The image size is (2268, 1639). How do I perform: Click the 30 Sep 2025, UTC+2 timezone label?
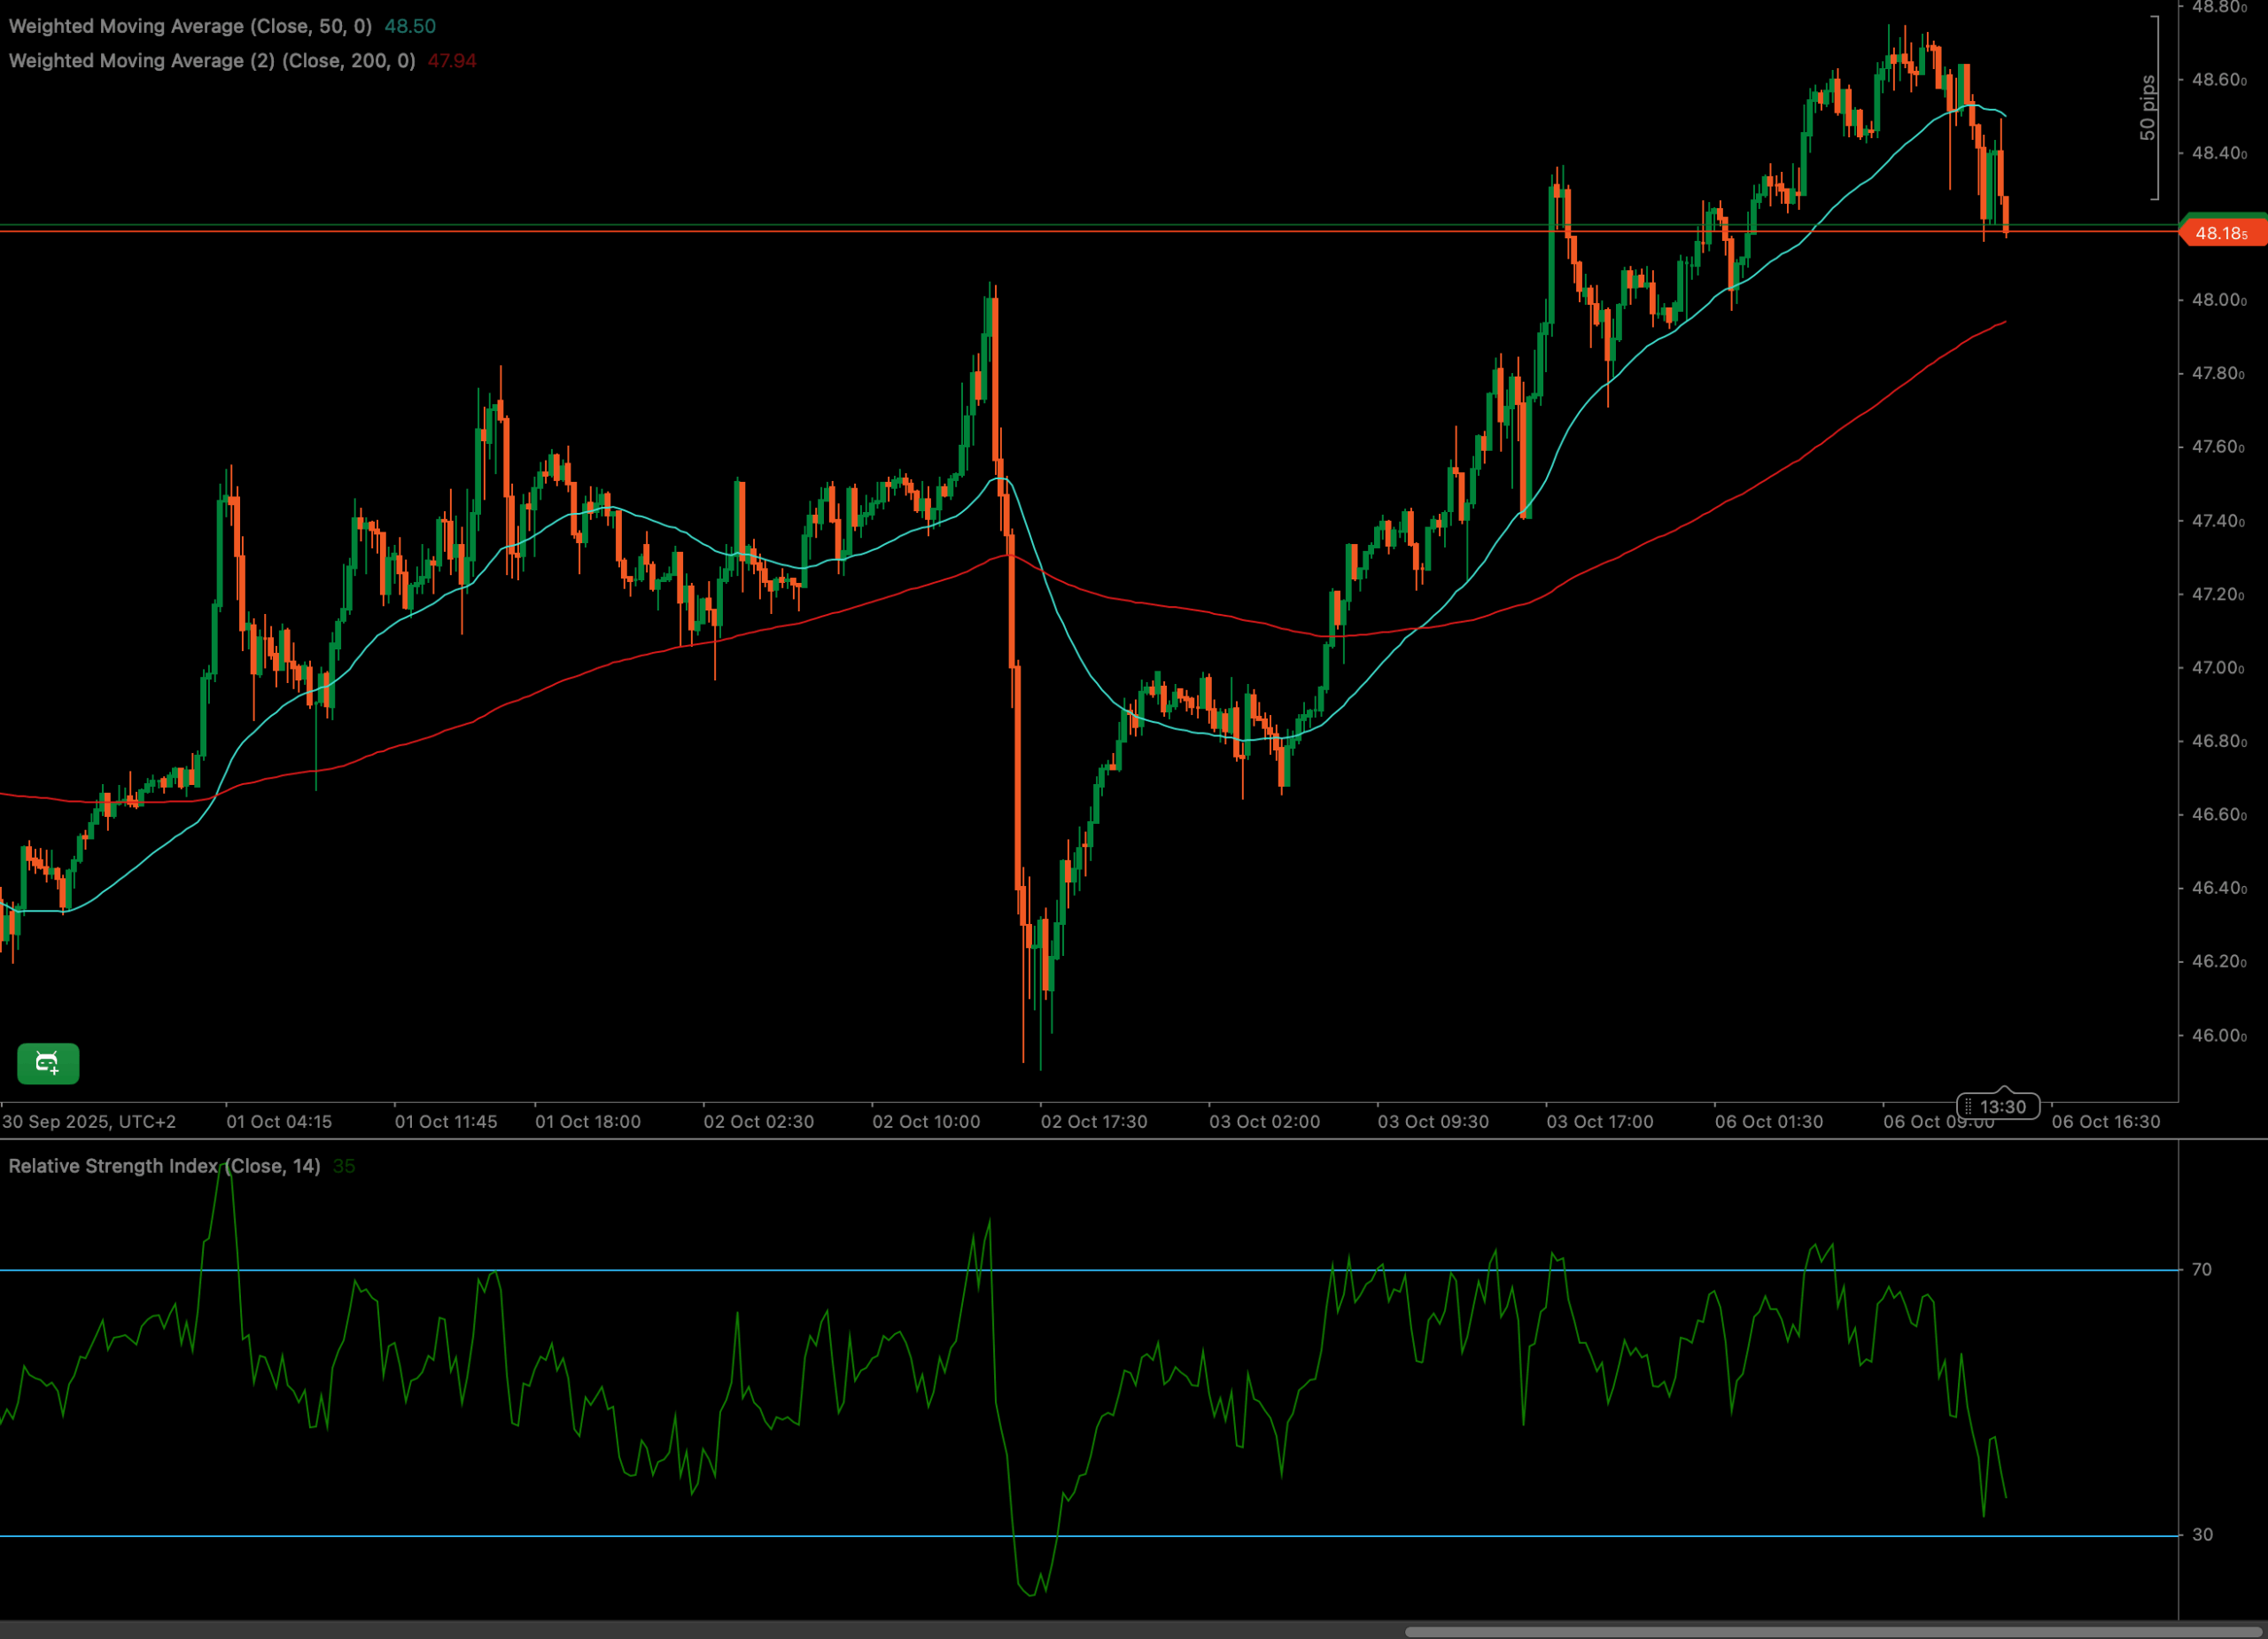point(89,1122)
